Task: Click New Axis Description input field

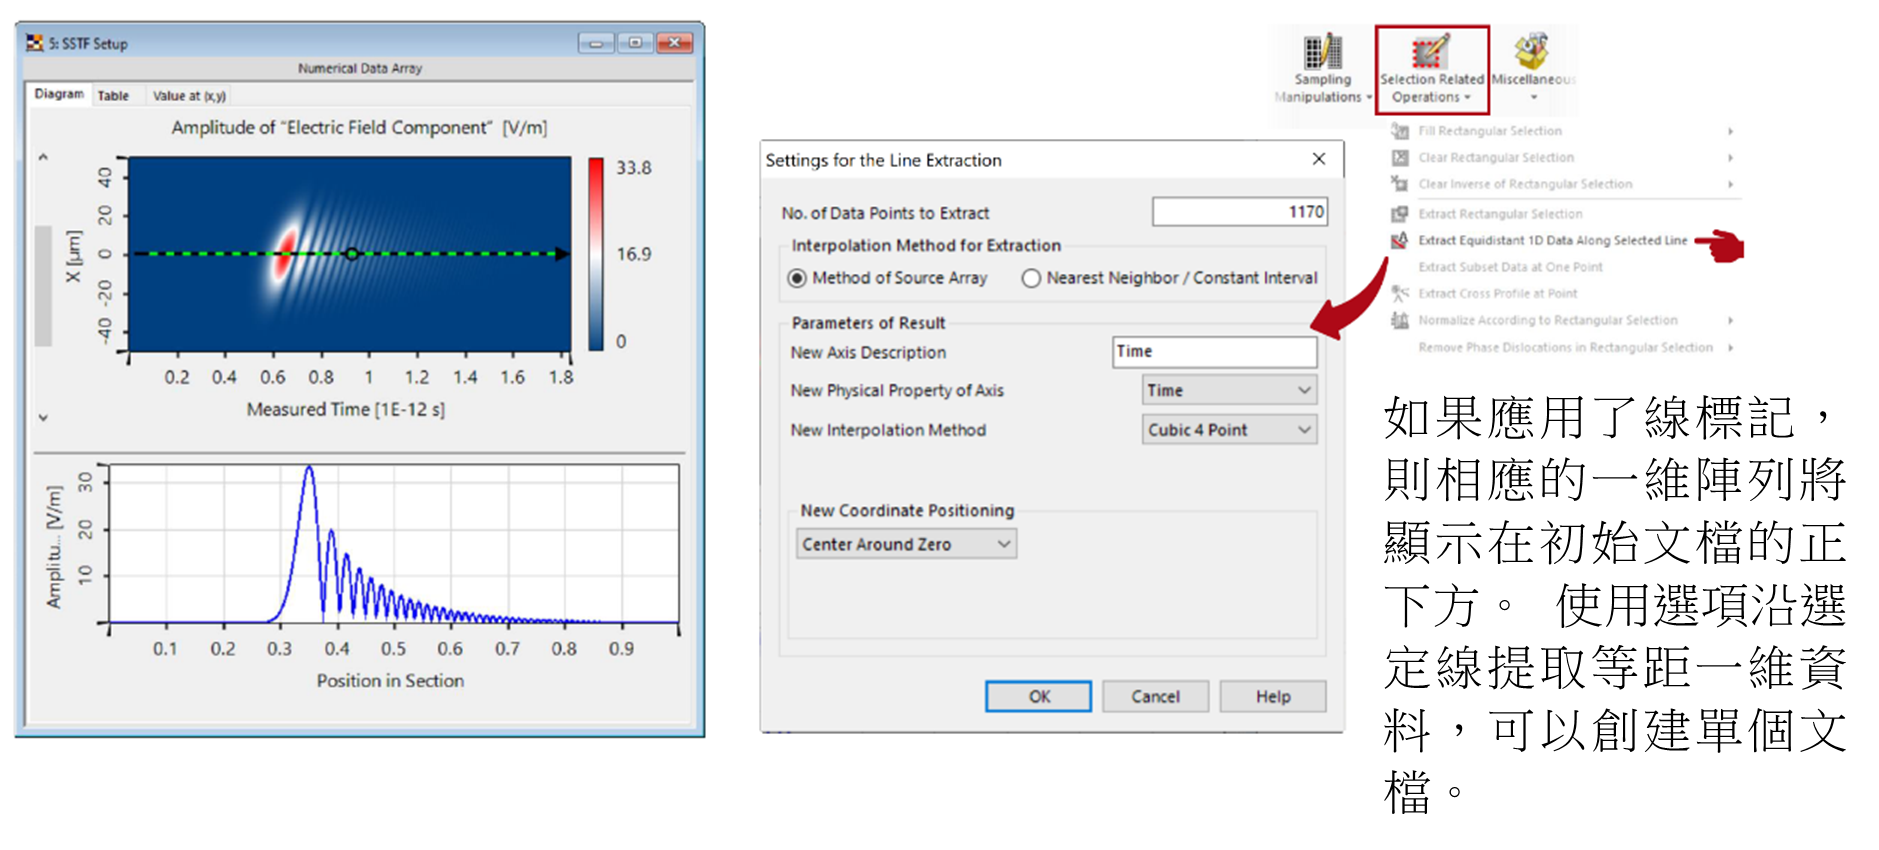Action: click(x=1215, y=352)
